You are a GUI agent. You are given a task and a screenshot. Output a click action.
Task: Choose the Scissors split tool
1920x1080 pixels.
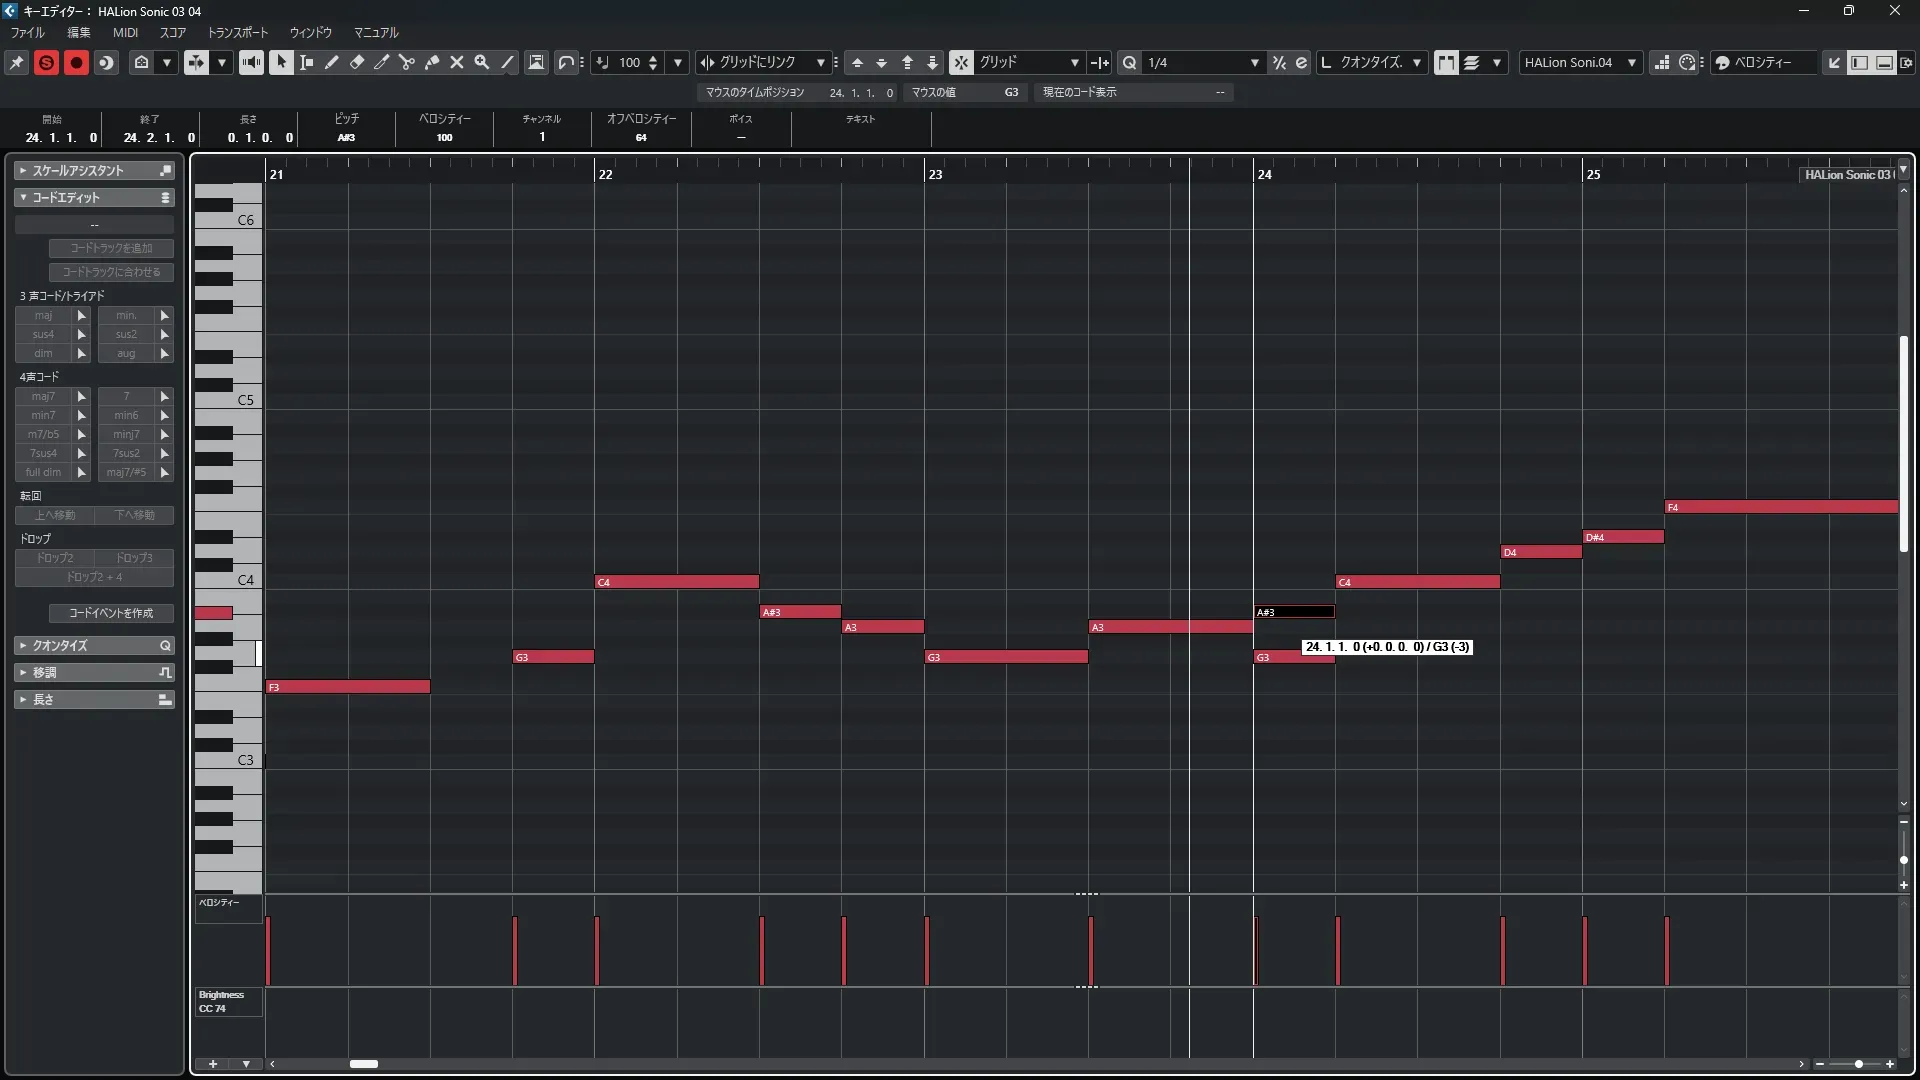[x=407, y=62]
